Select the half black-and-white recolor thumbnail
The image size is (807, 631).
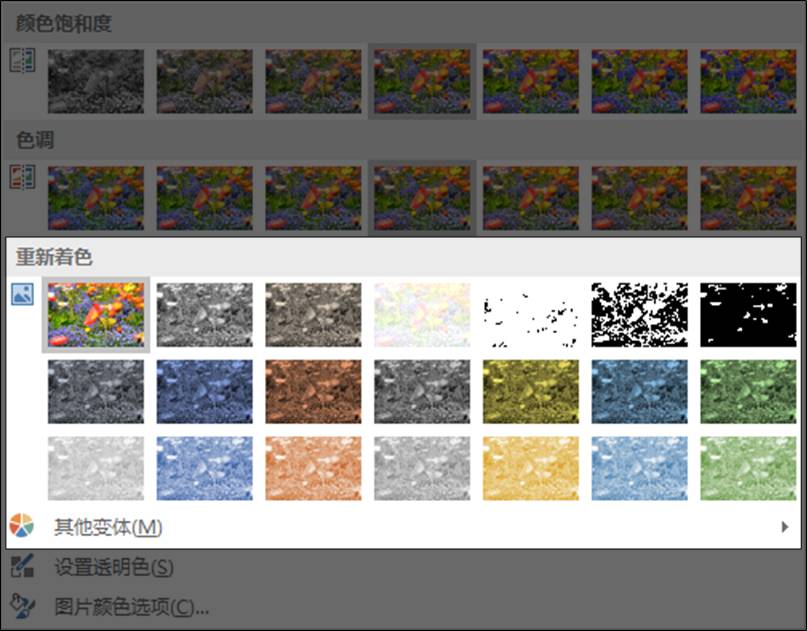pos(639,314)
